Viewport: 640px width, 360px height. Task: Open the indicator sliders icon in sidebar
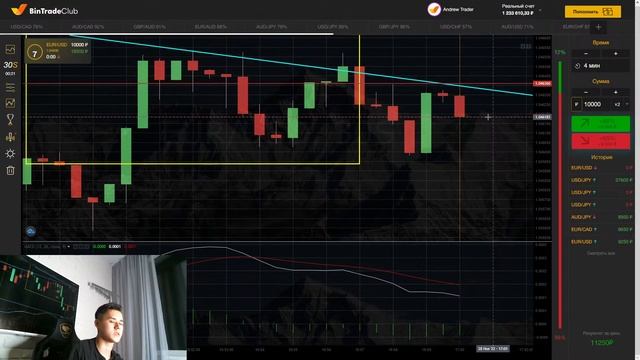(10, 87)
